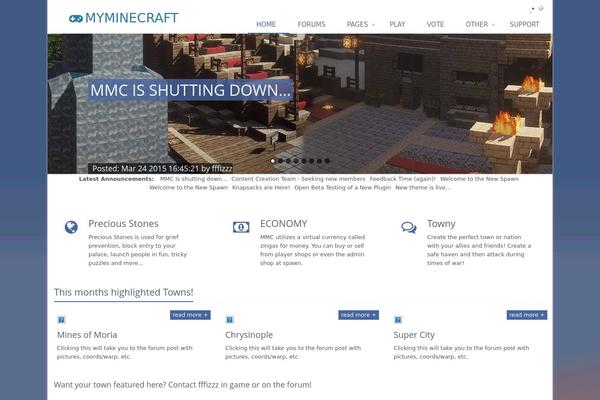600x400 pixels.
Task: Select the seventh slideshow dot
Action: pyautogui.click(x=319, y=161)
